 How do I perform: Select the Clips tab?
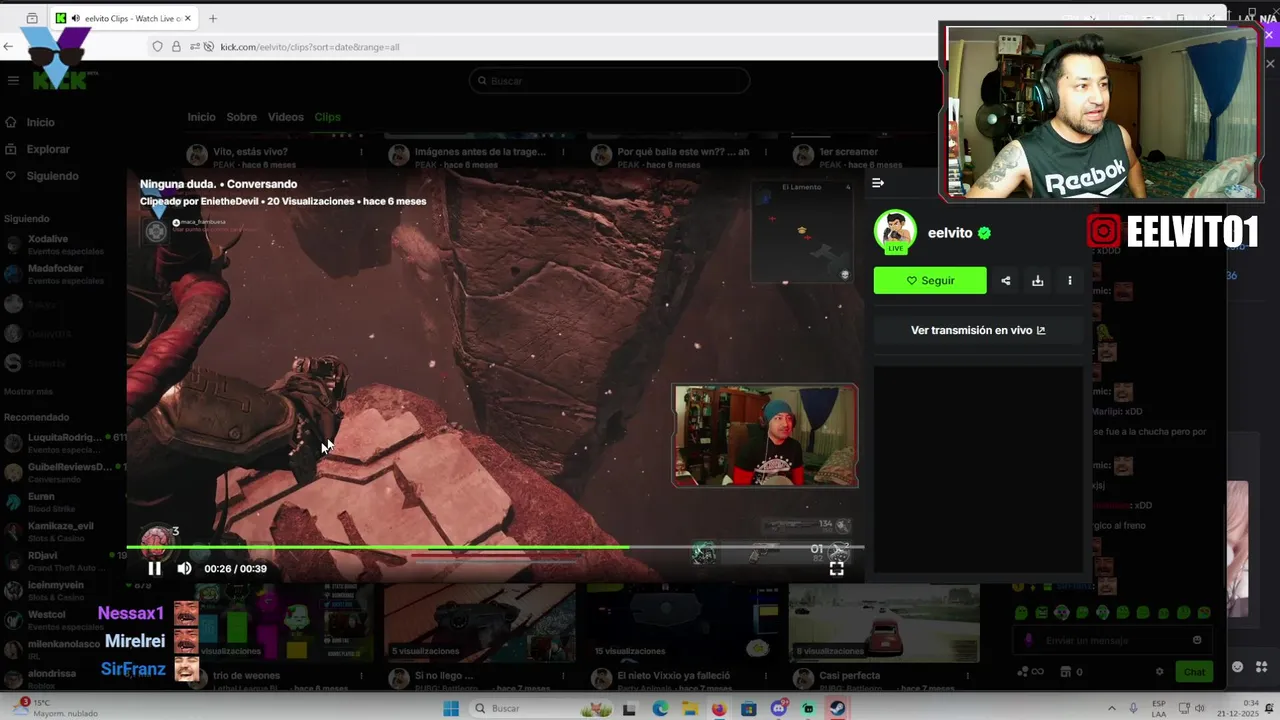[x=327, y=117]
